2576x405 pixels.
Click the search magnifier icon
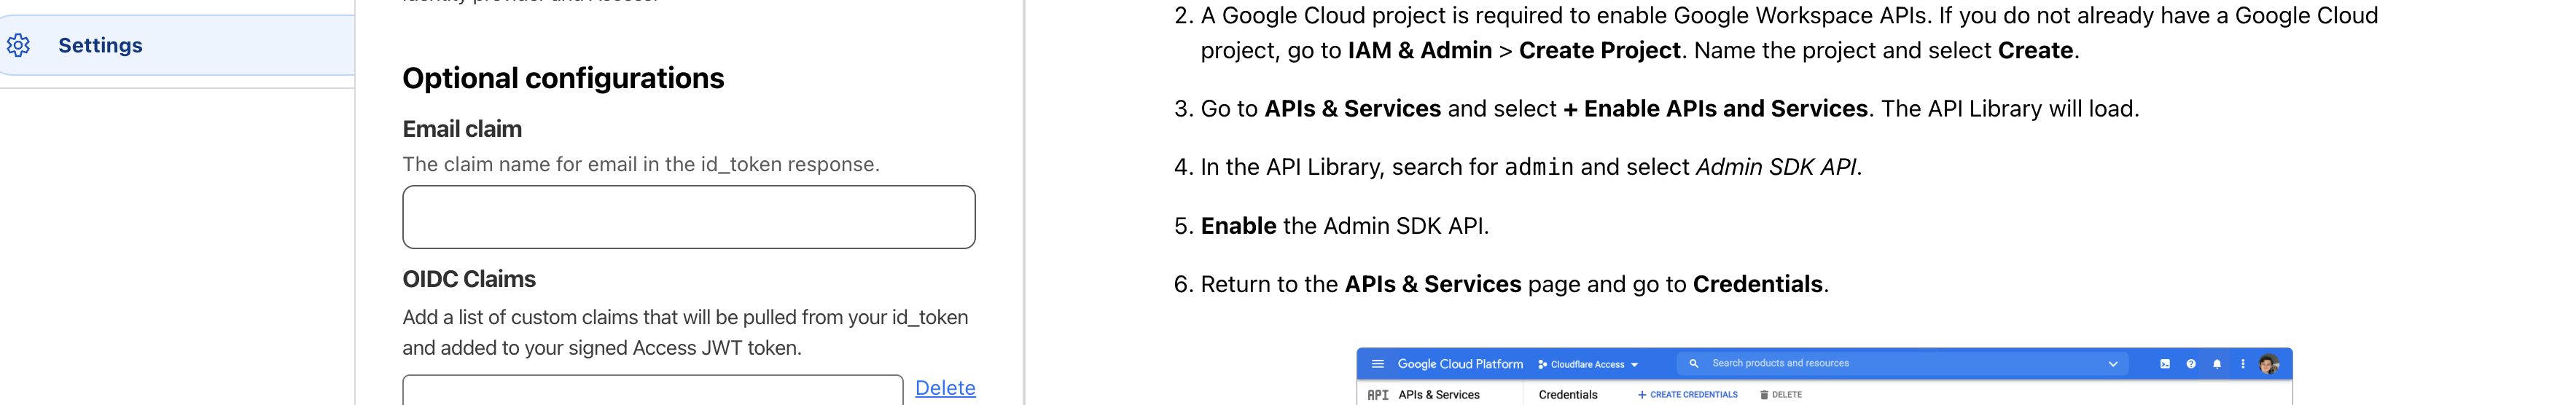[1693, 364]
